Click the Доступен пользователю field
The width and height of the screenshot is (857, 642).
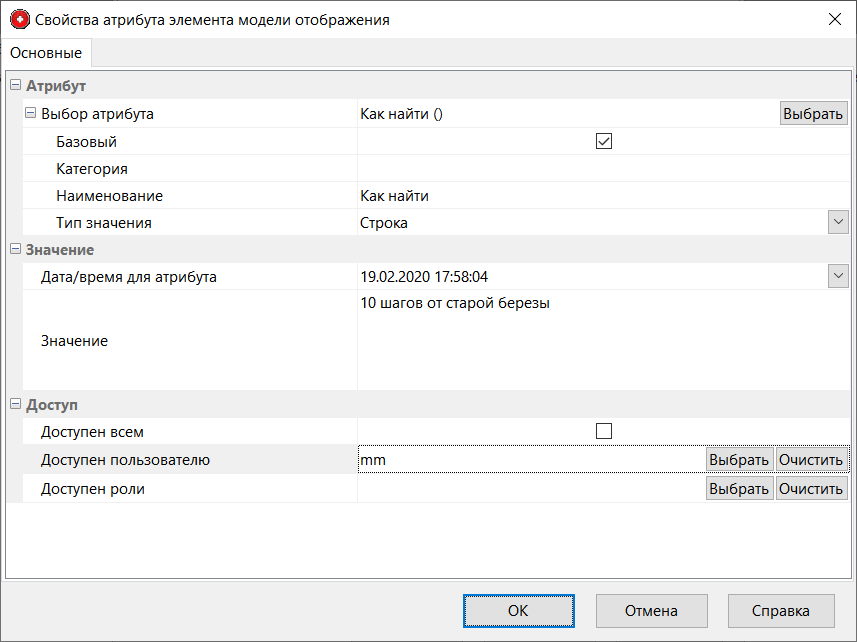coord(530,460)
